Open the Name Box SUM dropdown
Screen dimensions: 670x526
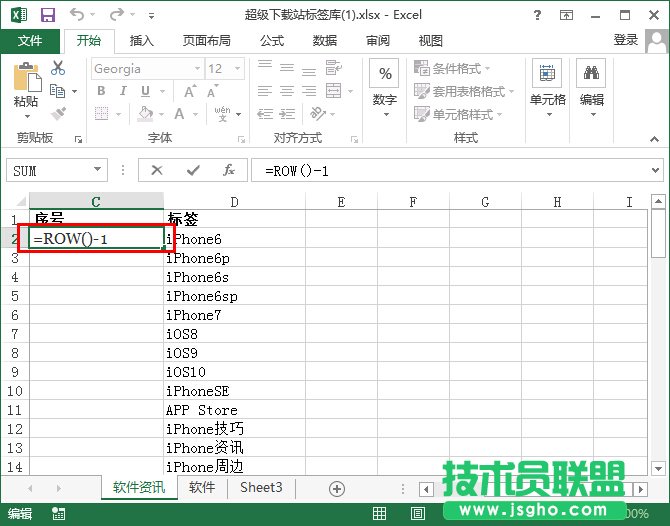[x=97, y=170]
